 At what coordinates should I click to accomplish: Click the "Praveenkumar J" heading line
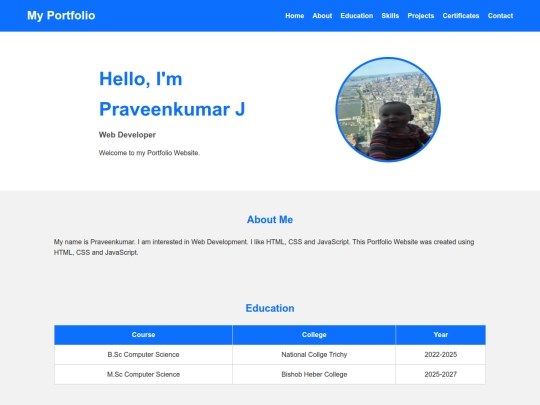172,109
